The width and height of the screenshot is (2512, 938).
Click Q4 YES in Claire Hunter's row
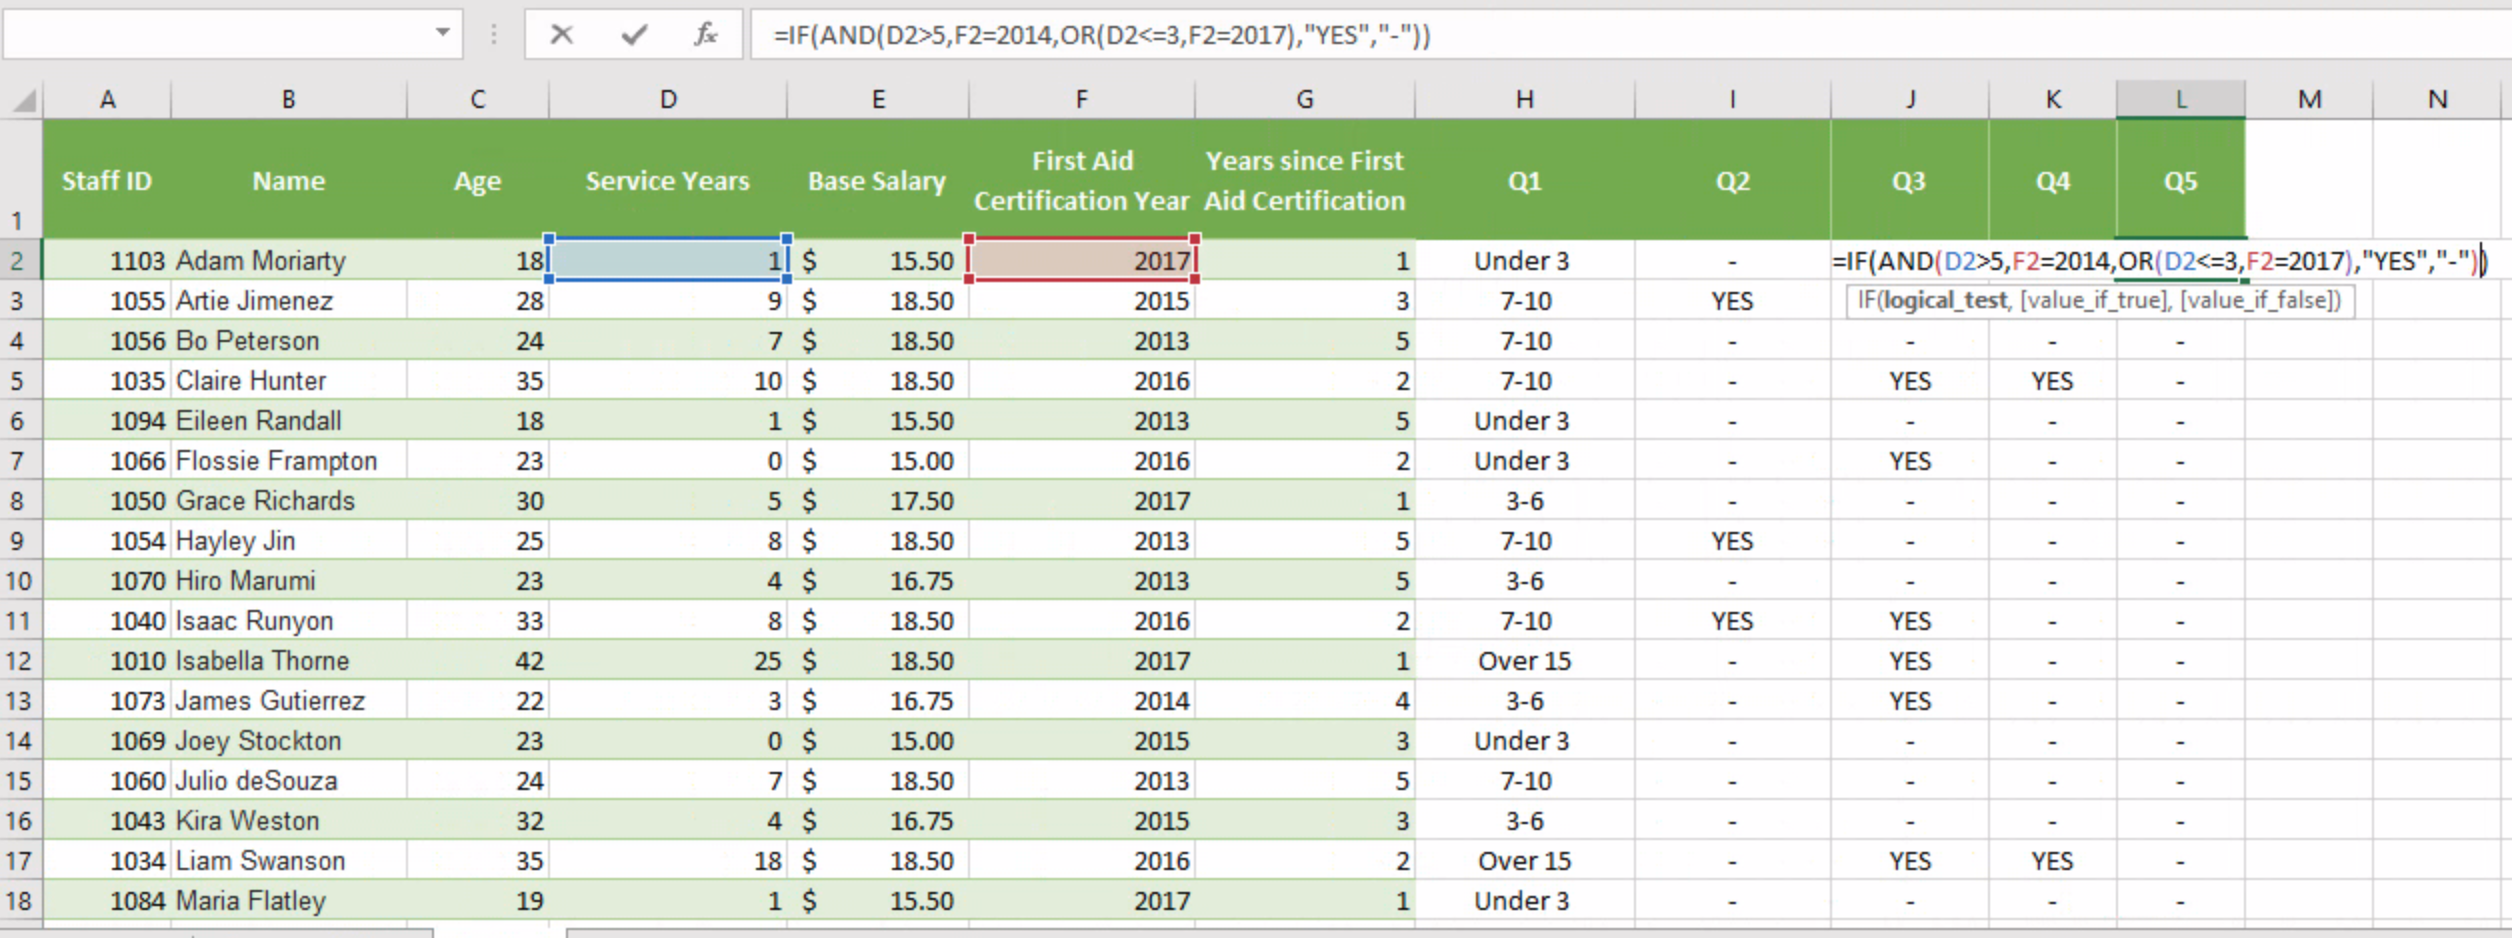2052,381
